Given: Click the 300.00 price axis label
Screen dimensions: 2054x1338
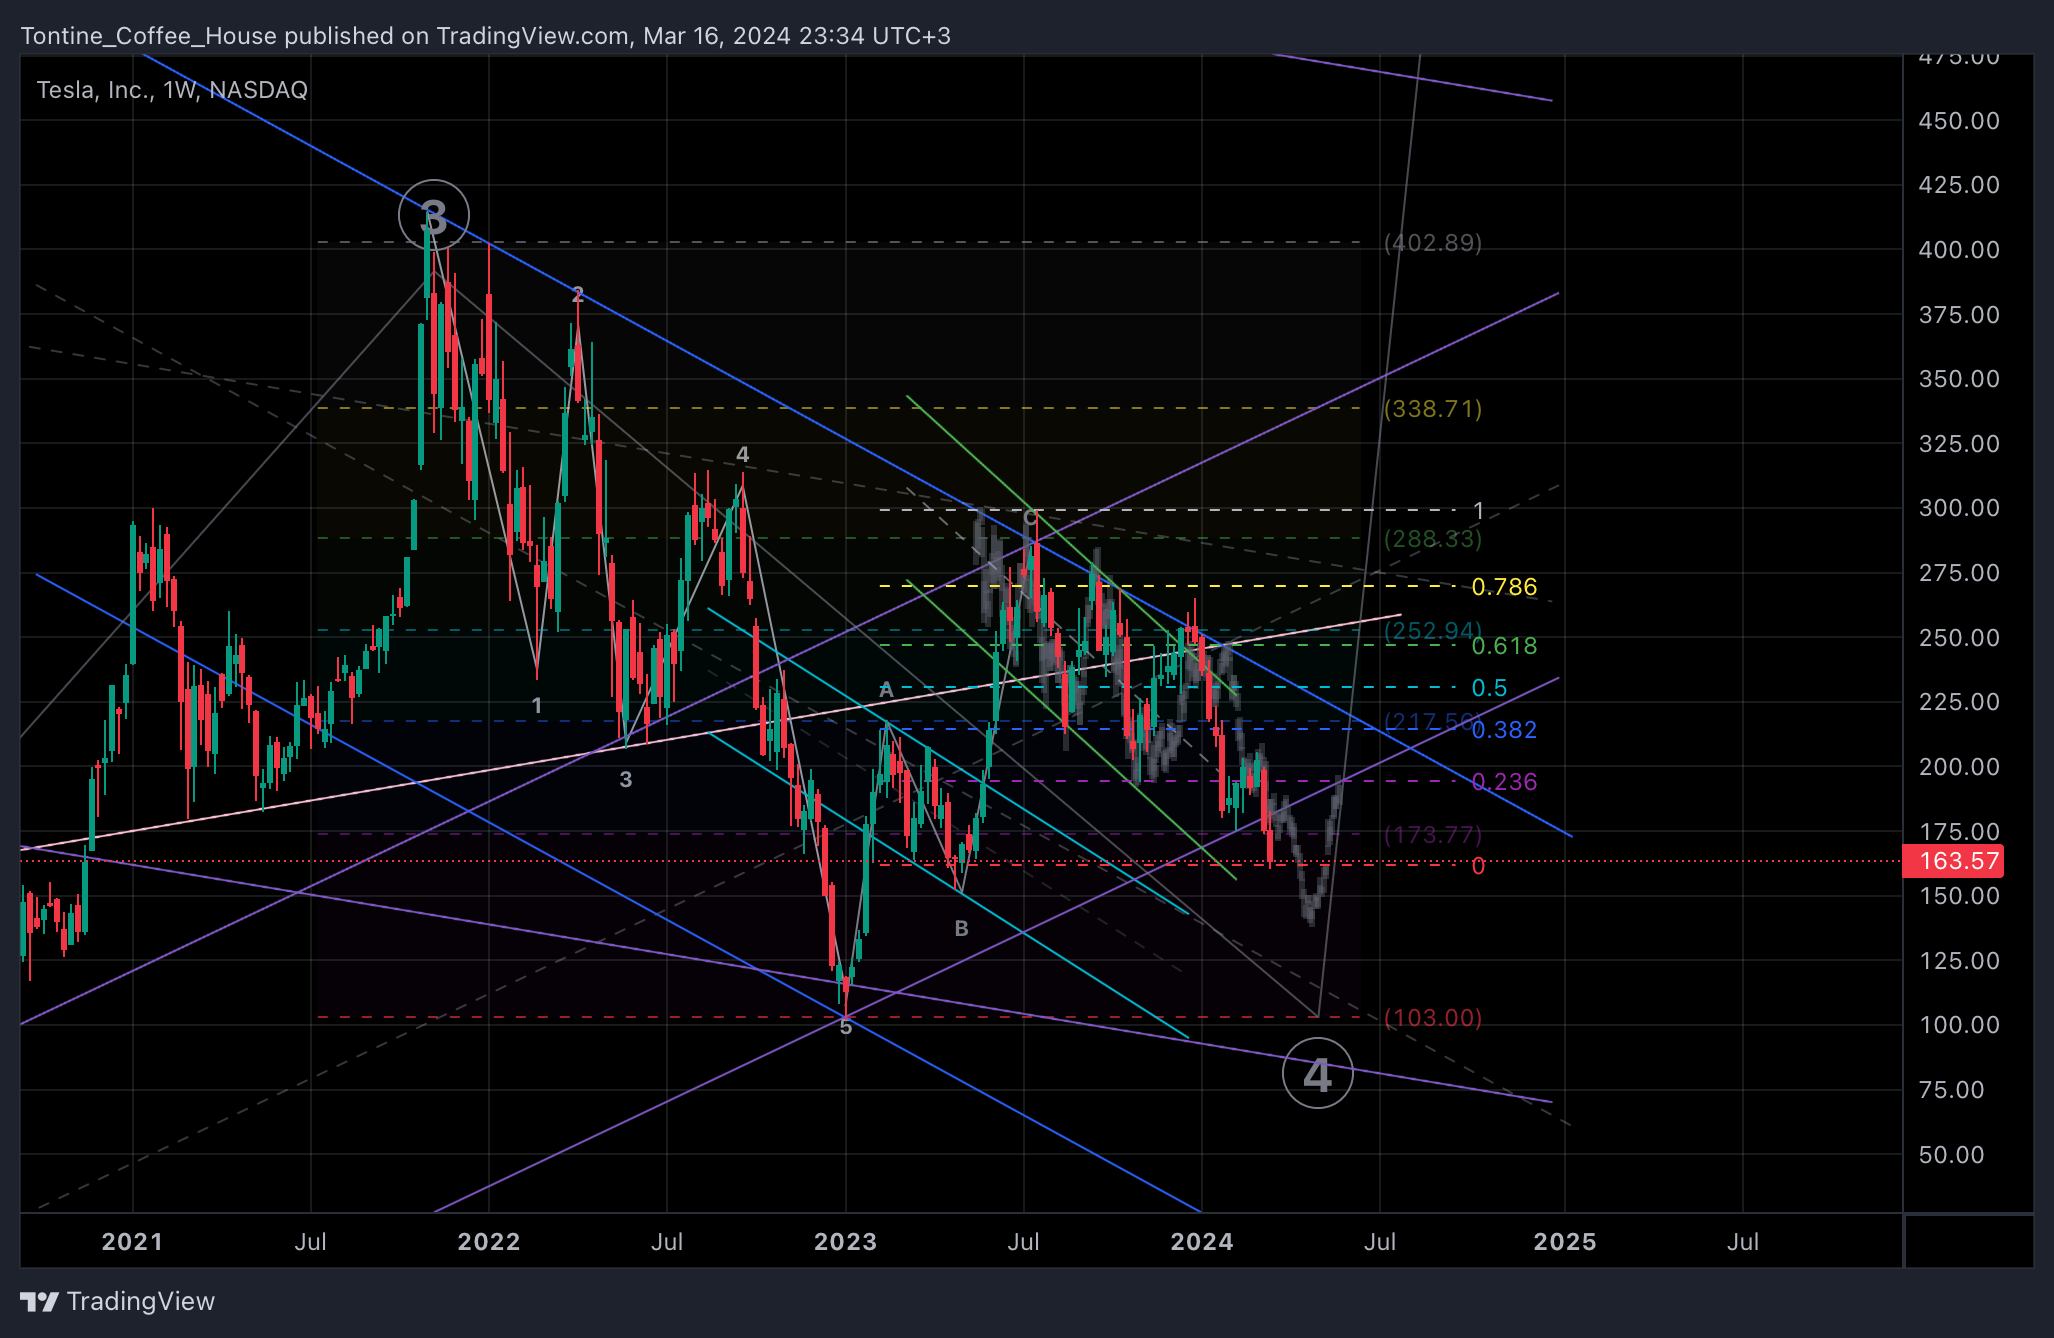Looking at the screenshot, I should [1959, 508].
